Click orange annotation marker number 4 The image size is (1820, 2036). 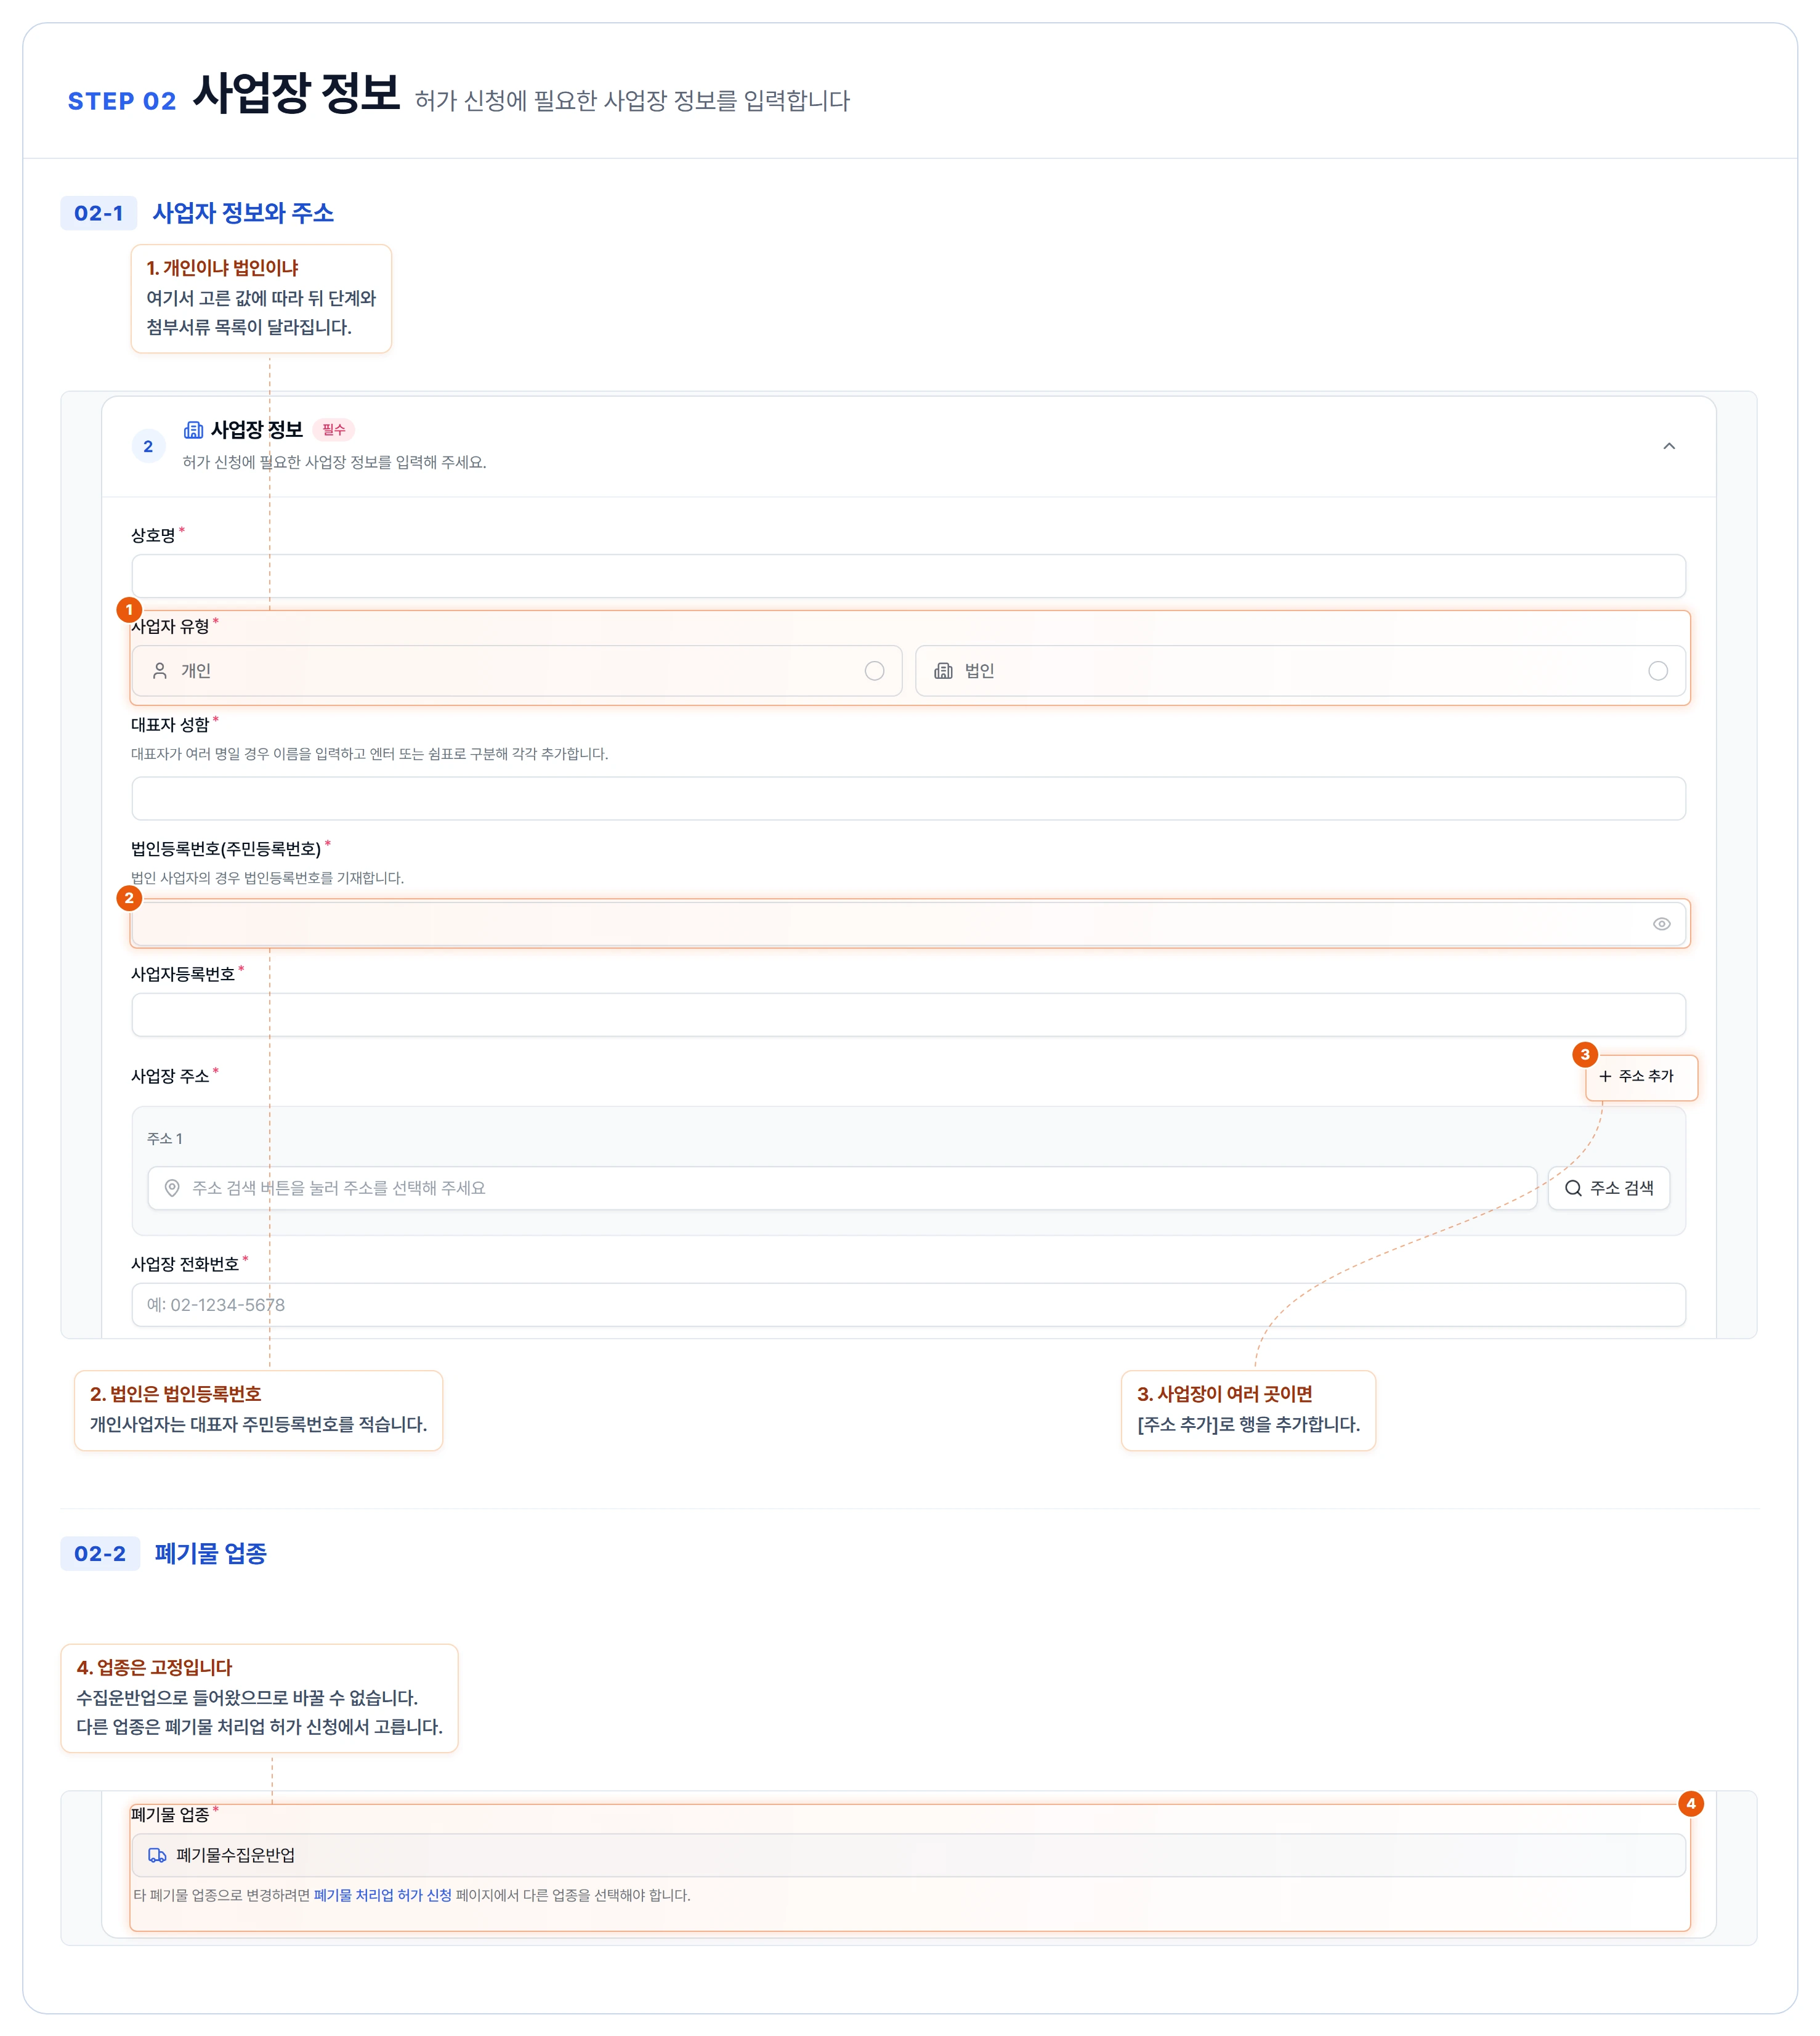click(x=1691, y=1804)
